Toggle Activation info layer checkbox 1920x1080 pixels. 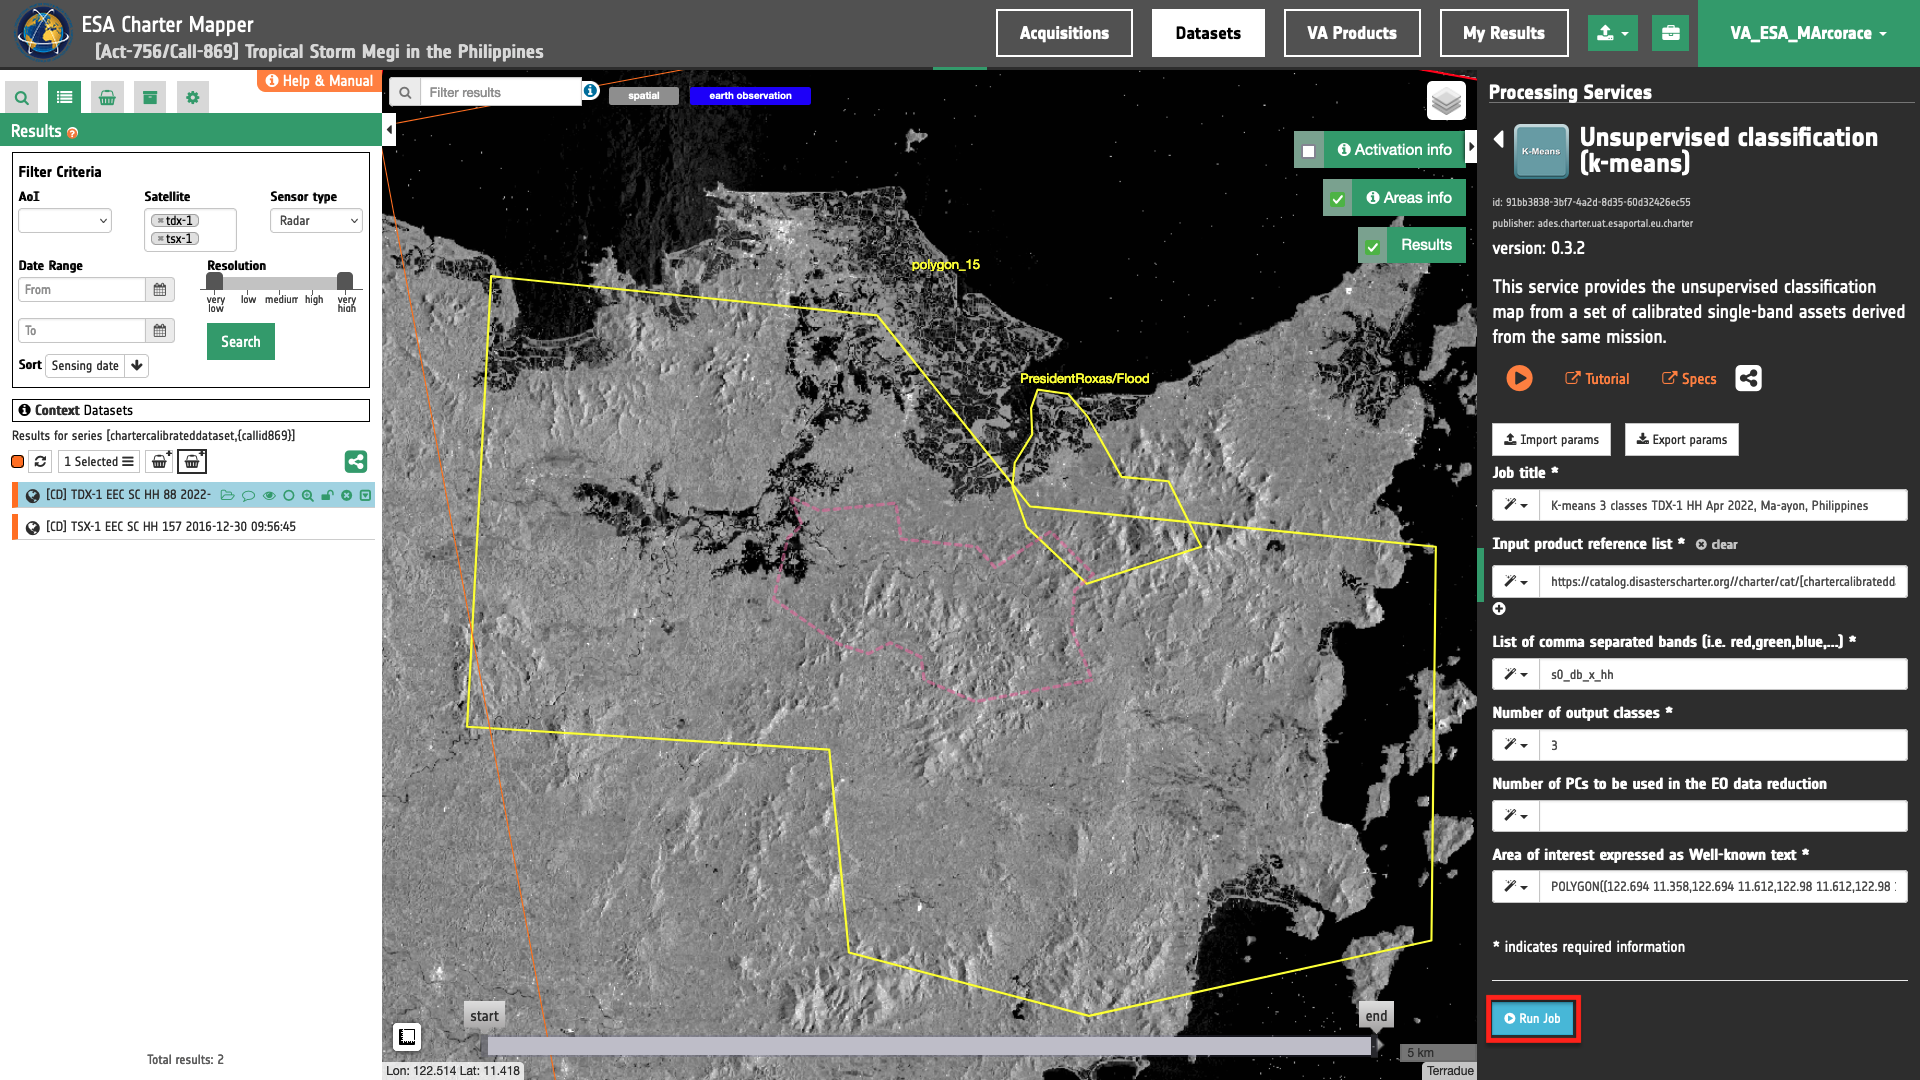click(1309, 151)
